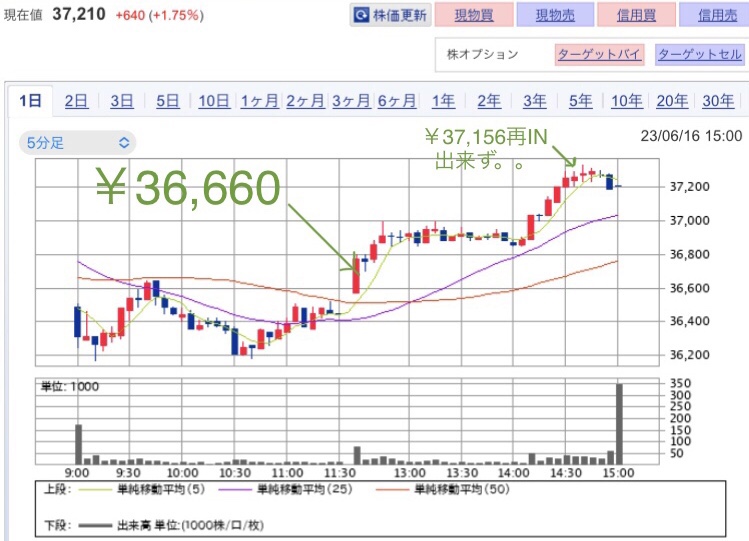The width and height of the screenshot is (749, 541).
Task: Switch to the 2ヶ月 chart period
Action: point(305,101)
